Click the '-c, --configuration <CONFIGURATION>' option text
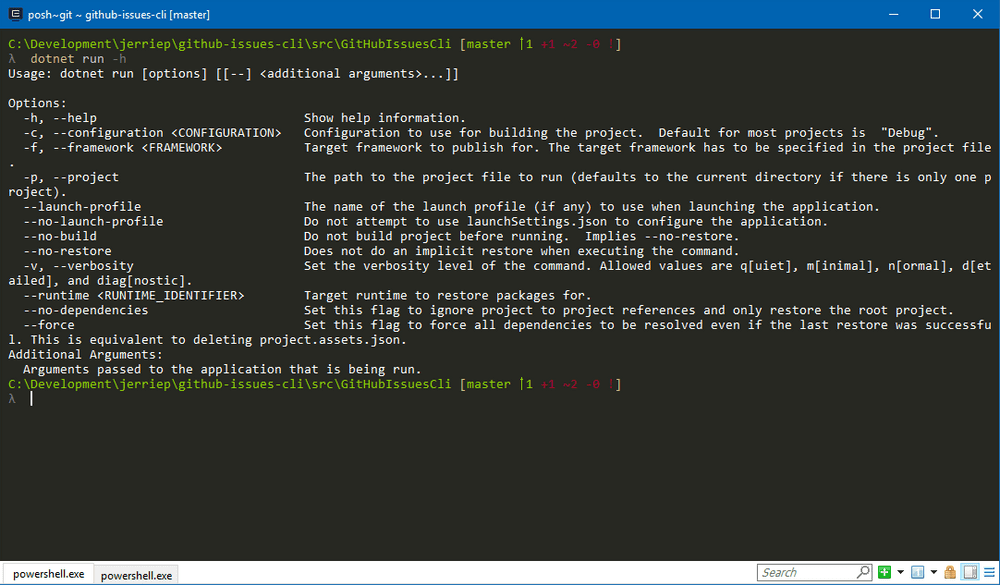 tap(152, 133)
